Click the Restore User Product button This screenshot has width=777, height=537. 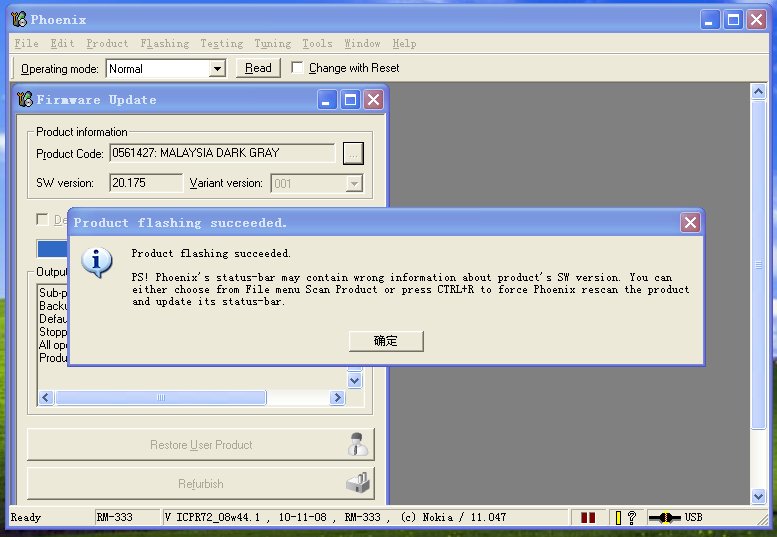point(201,444)
